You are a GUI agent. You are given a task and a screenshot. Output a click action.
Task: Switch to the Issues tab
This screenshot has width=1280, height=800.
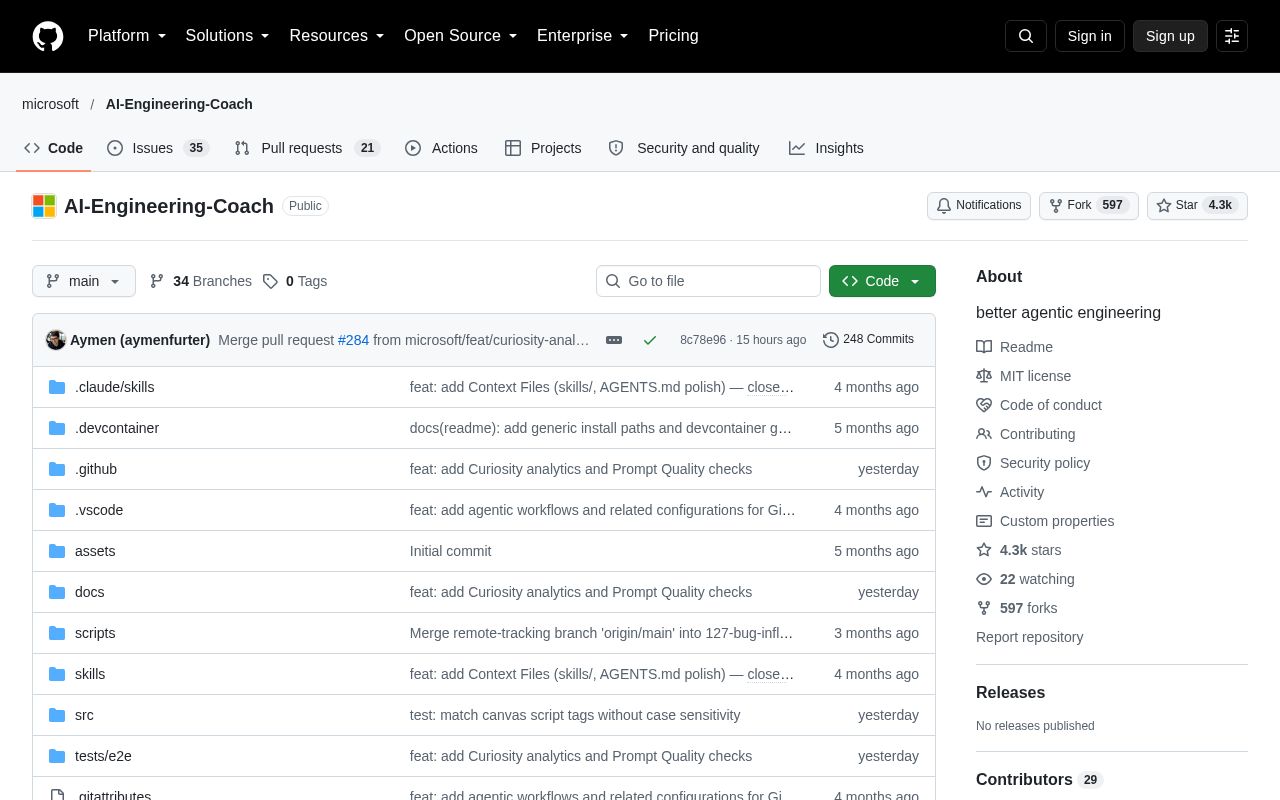[x=157, y=148]
